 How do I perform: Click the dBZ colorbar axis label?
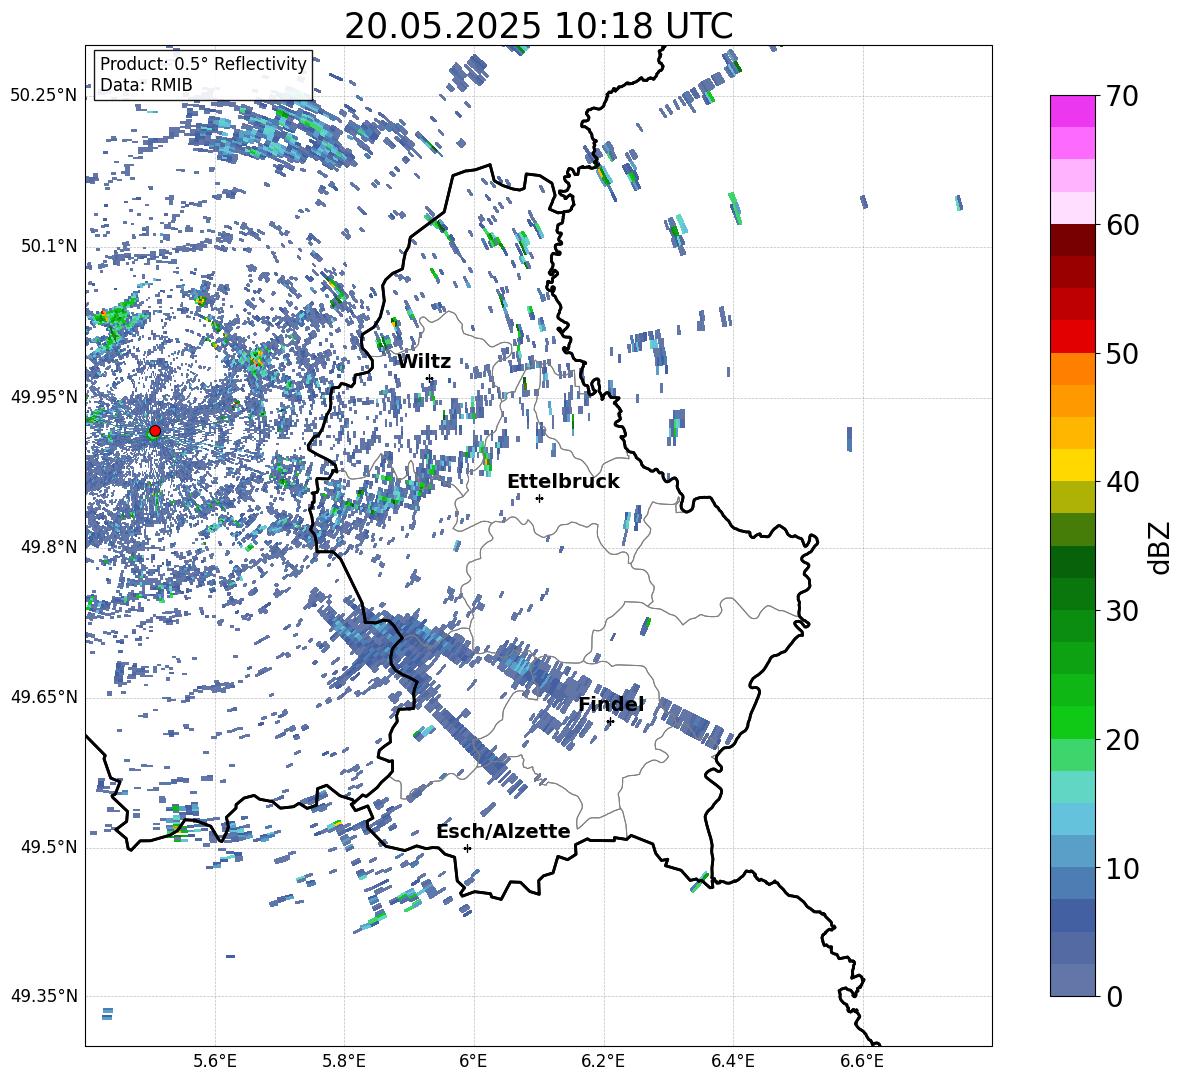click(1160, 547)
